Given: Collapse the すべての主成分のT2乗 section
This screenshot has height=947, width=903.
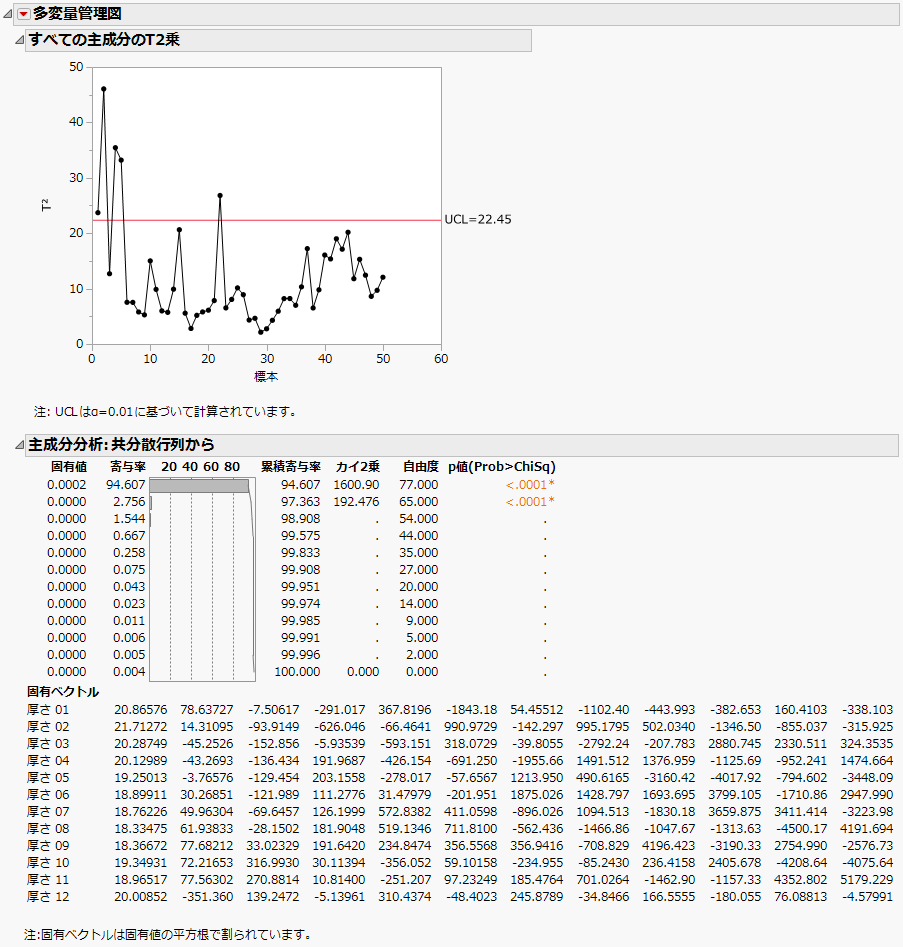Looking at the screenshot, I should (17, 41).
